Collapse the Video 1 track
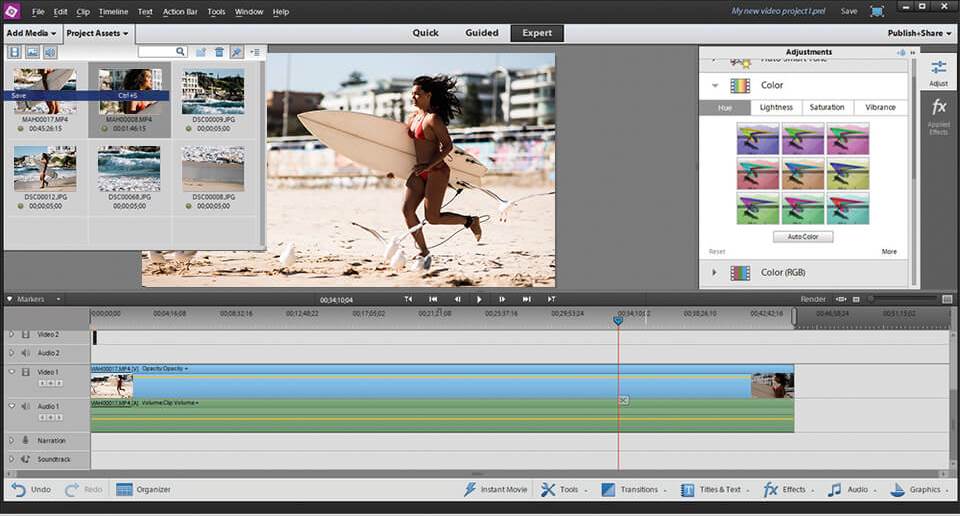The height and width of the screenshot is (516, 960). point(11,372)
